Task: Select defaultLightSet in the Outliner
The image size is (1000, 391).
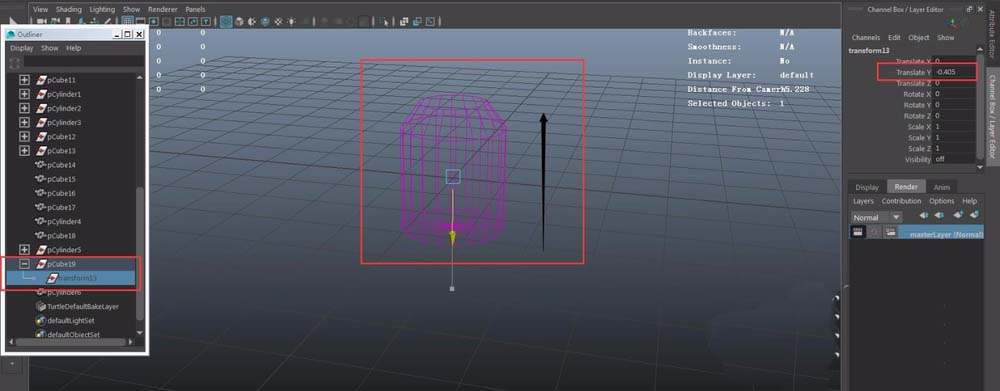Action: (x=71, y=320)
